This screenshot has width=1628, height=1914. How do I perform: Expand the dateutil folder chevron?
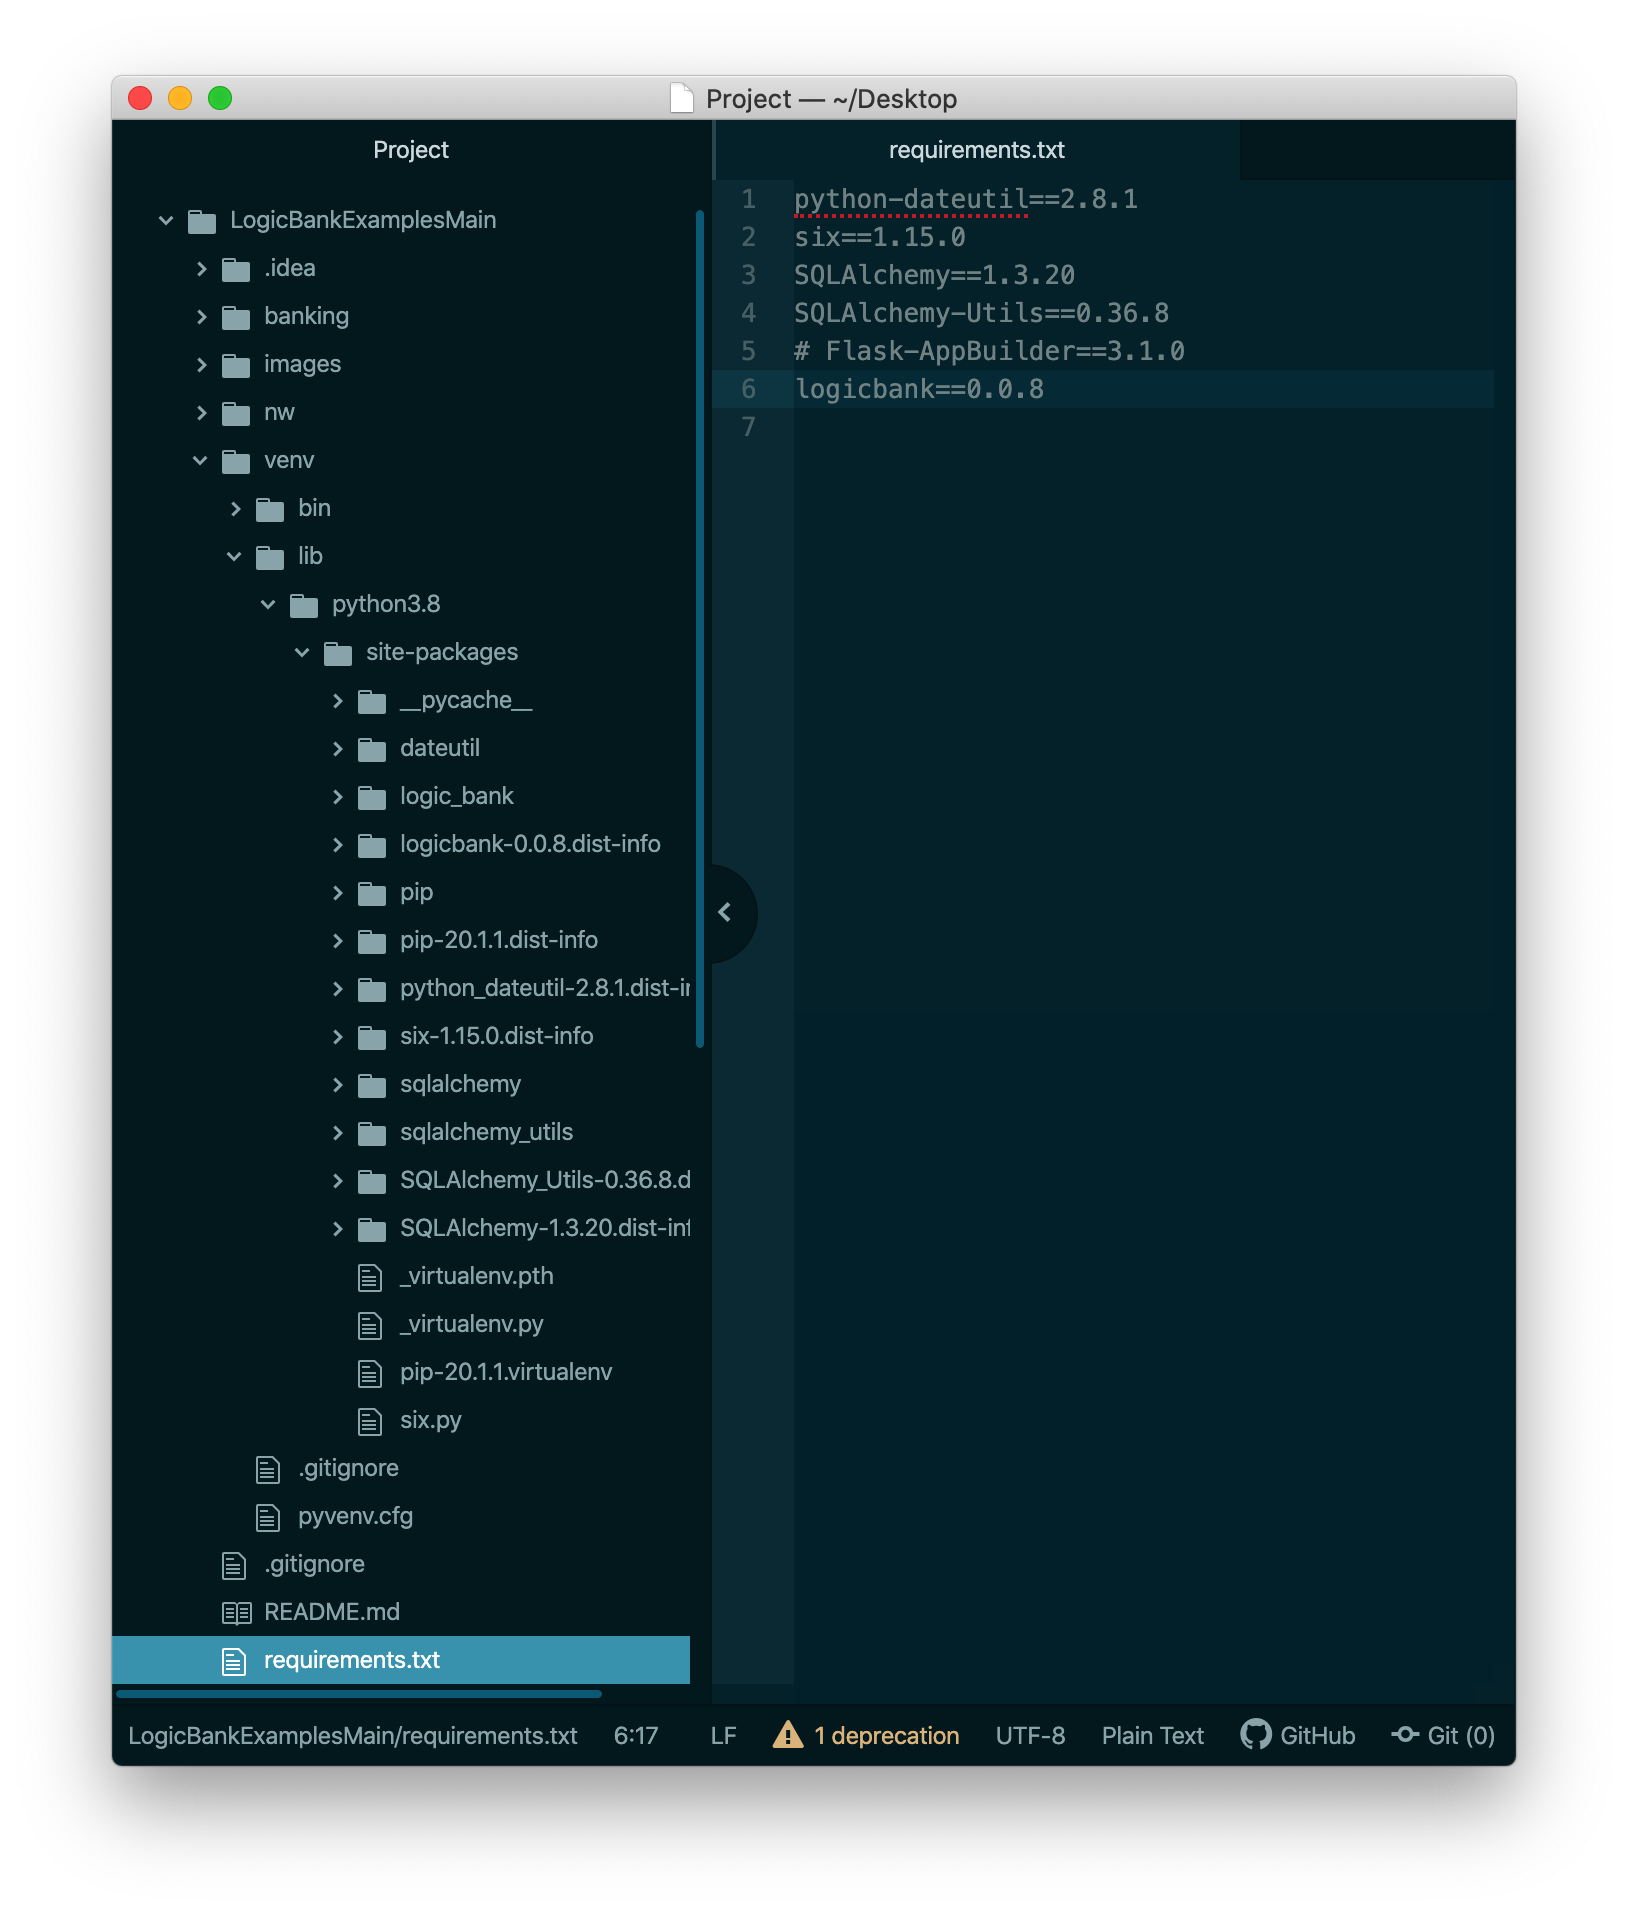click(x=337, y=748)
